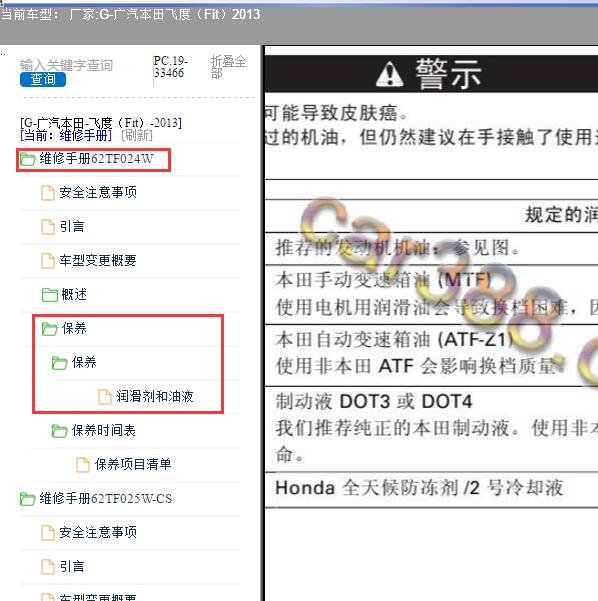Open the 润滑剂和油液 page

click(x=155, y=396)
